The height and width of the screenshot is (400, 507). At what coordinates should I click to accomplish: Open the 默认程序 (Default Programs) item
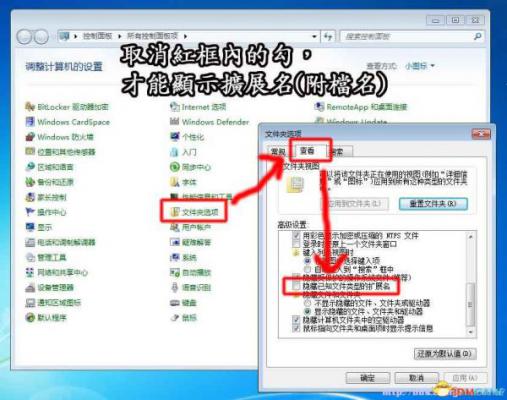pos(46,317)
